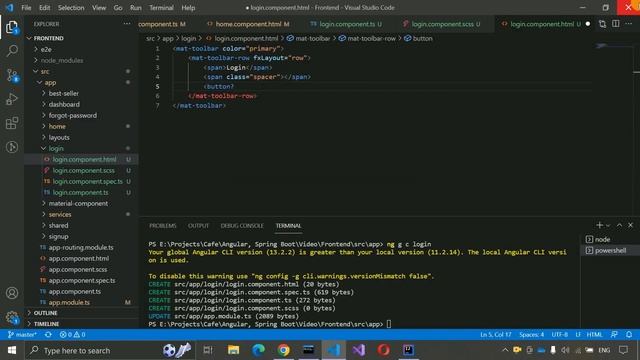640x360 pixels.
Task: Split the editor to the right
Action: (x=616, y=24)
